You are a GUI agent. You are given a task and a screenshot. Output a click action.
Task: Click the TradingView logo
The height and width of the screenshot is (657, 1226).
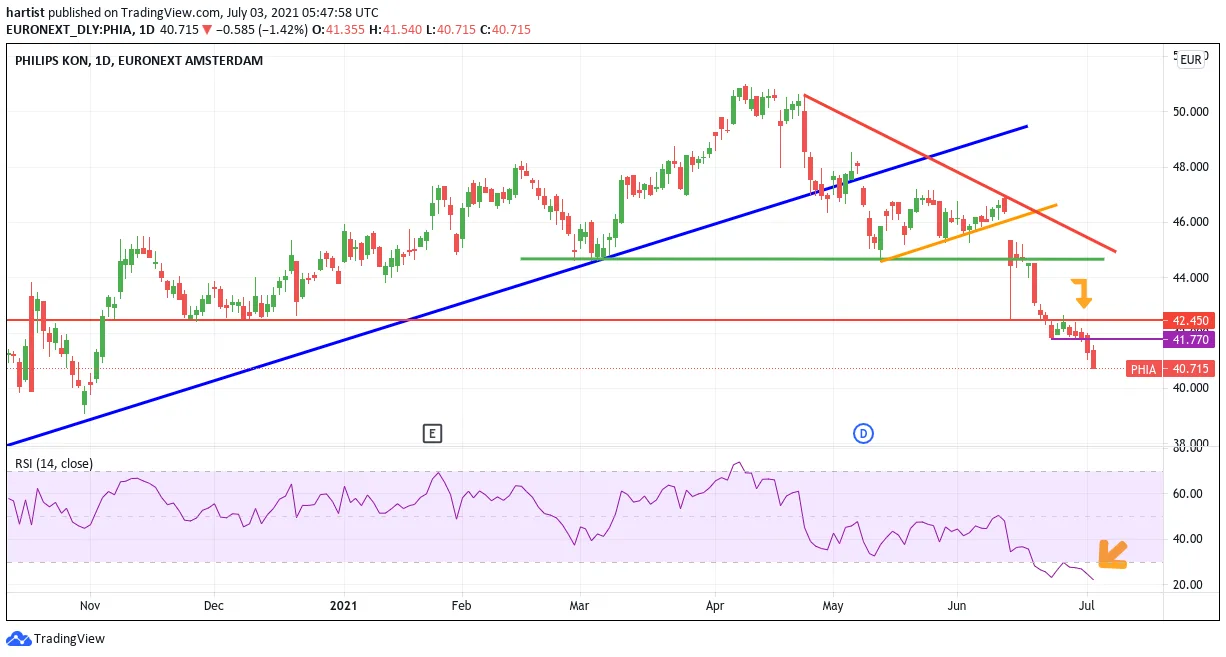click(x=55, y=638)
